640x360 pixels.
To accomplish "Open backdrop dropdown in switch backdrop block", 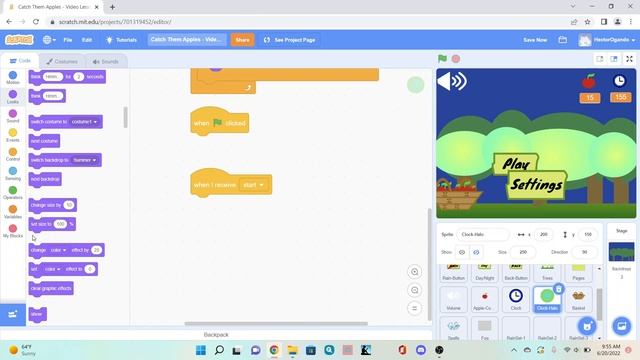I will pyautogui.click(x=84, y=160).
